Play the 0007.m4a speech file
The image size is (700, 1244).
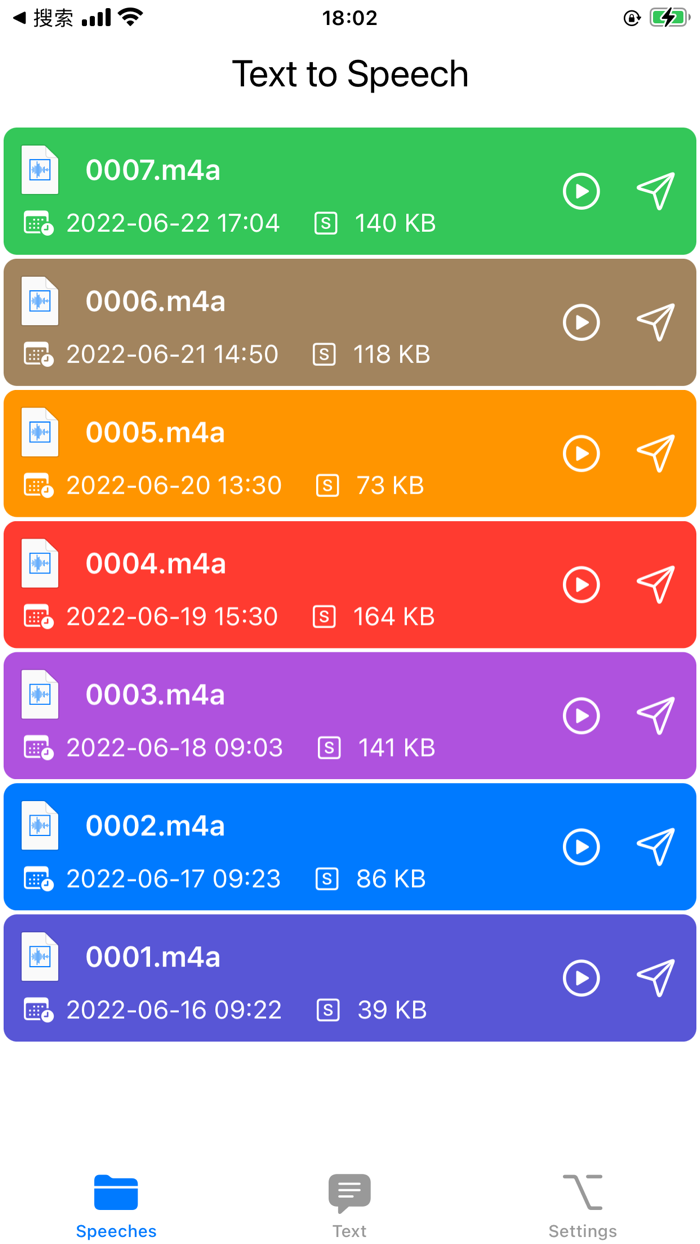(x=581, y=192)
